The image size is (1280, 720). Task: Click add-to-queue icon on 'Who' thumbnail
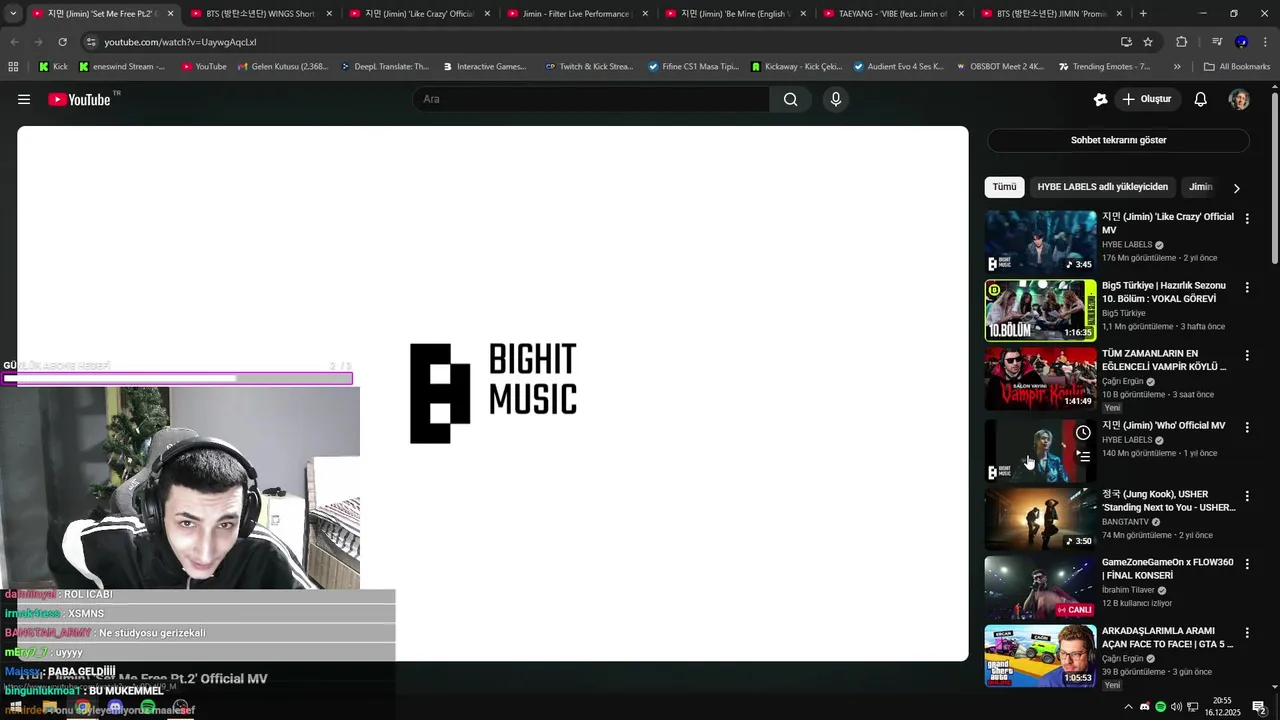click(1083, 457)
